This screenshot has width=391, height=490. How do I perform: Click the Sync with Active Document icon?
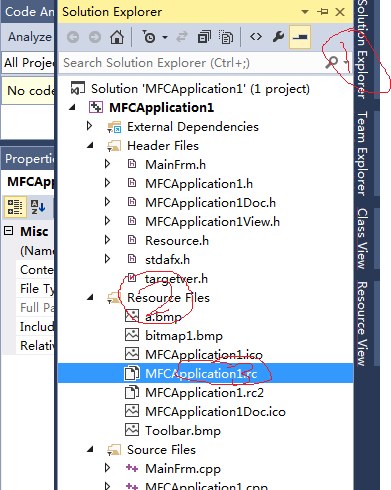[x=182, y=37]
